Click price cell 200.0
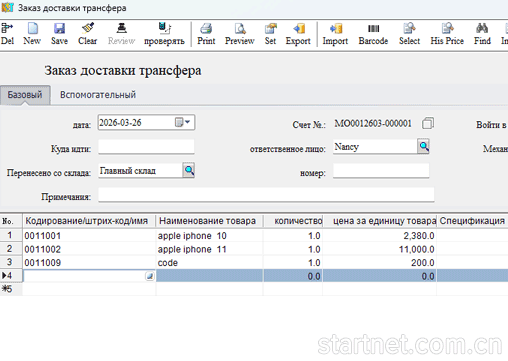The image size is (508, 361). coord(380,262)
